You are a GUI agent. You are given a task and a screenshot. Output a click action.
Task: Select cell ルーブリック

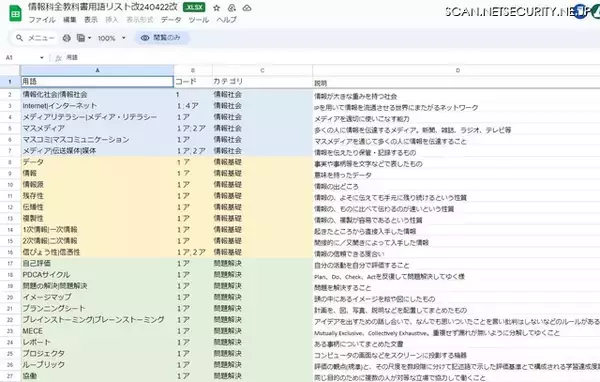coord(97,364)
